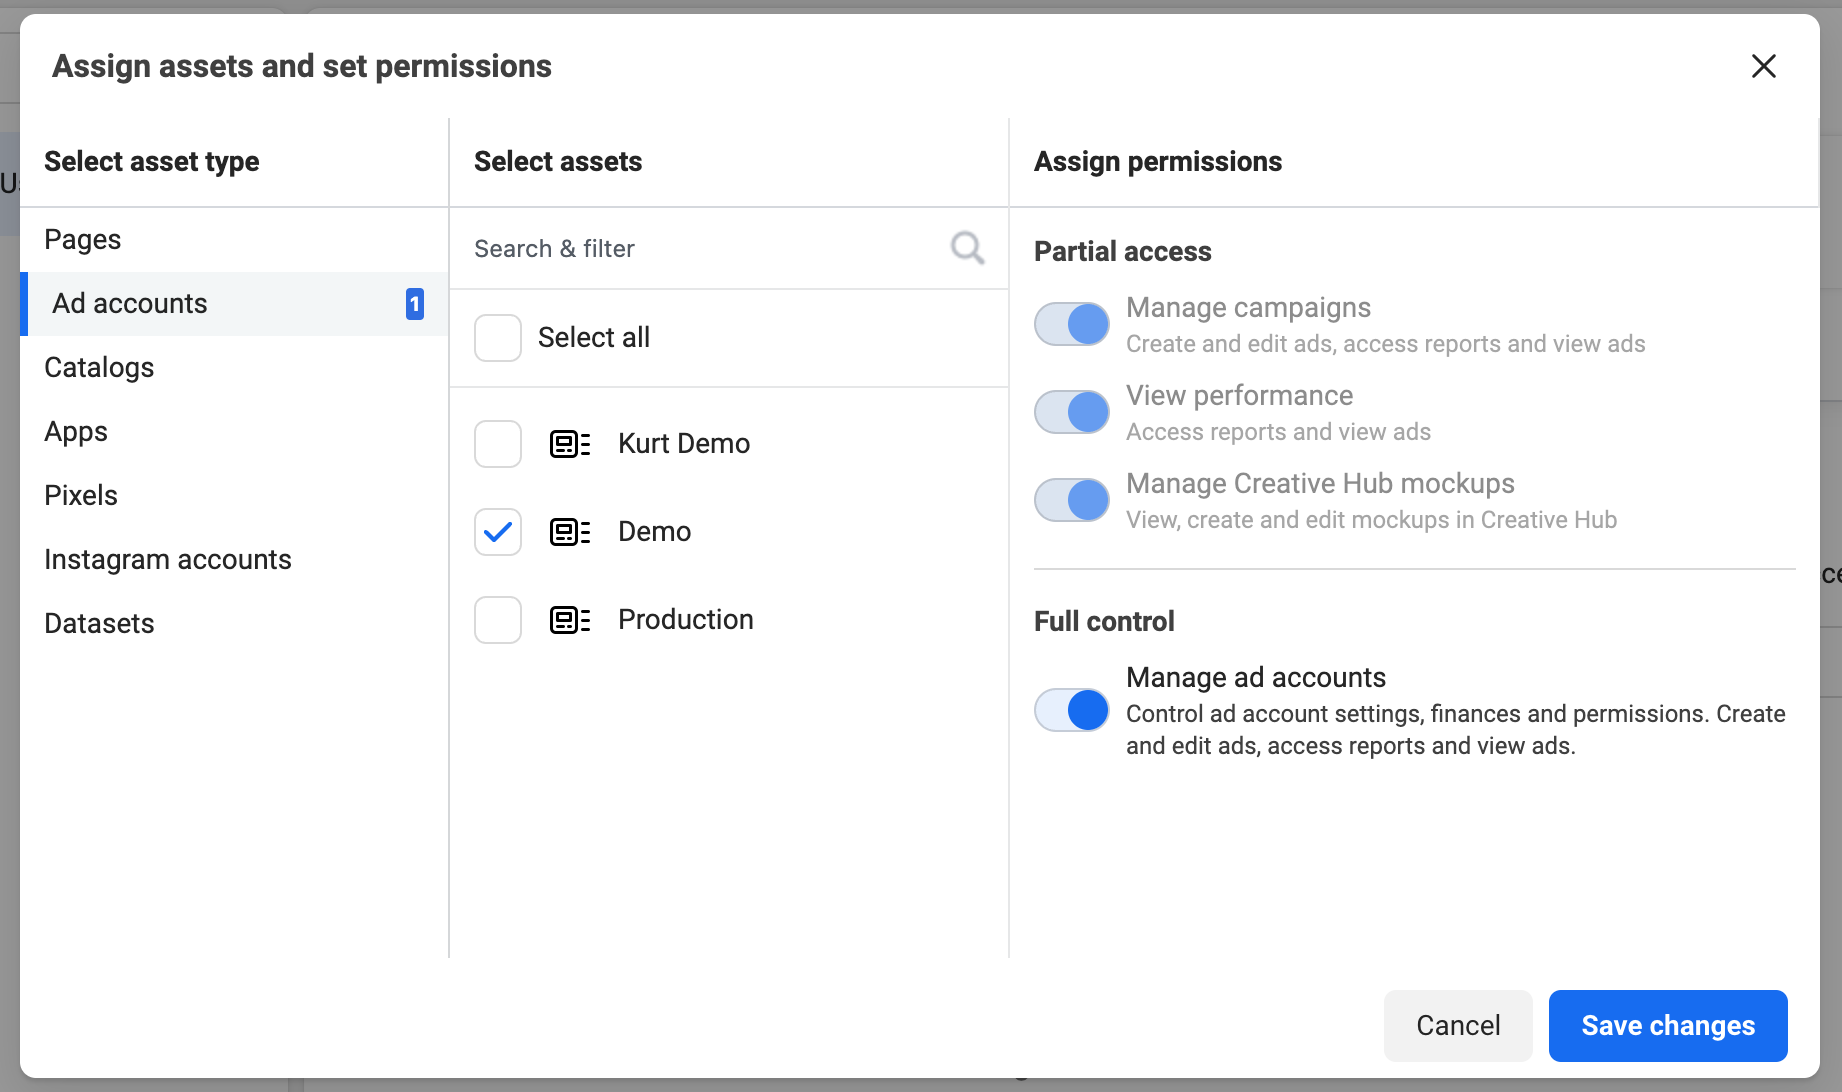This screenshot has height=1092, width=1842.
Task: Toggle Manage campaigns permission
Action: [x=1072, y=324]
